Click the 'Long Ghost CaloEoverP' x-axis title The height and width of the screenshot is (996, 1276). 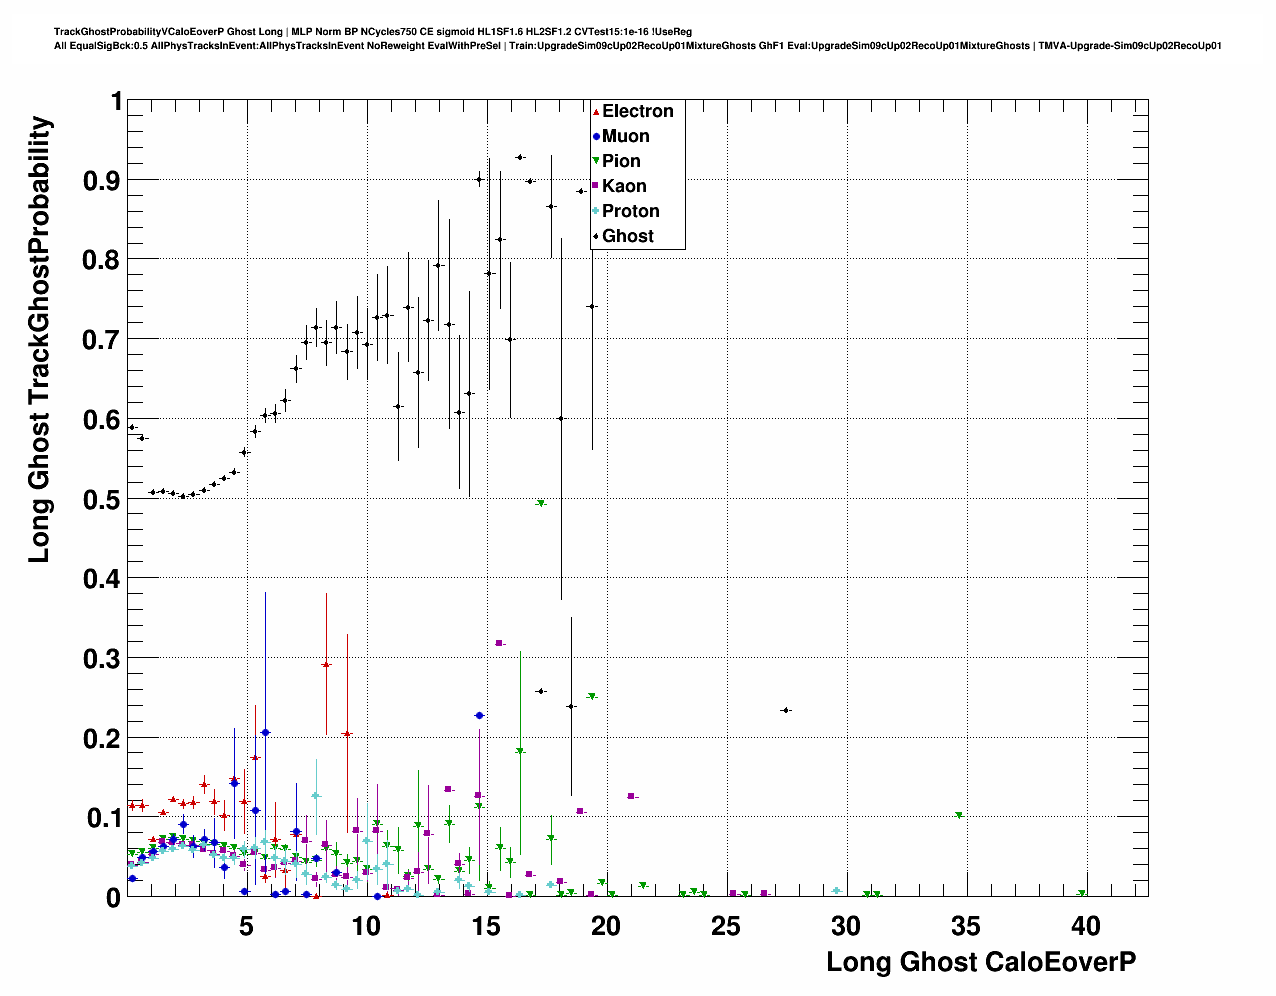981,962
